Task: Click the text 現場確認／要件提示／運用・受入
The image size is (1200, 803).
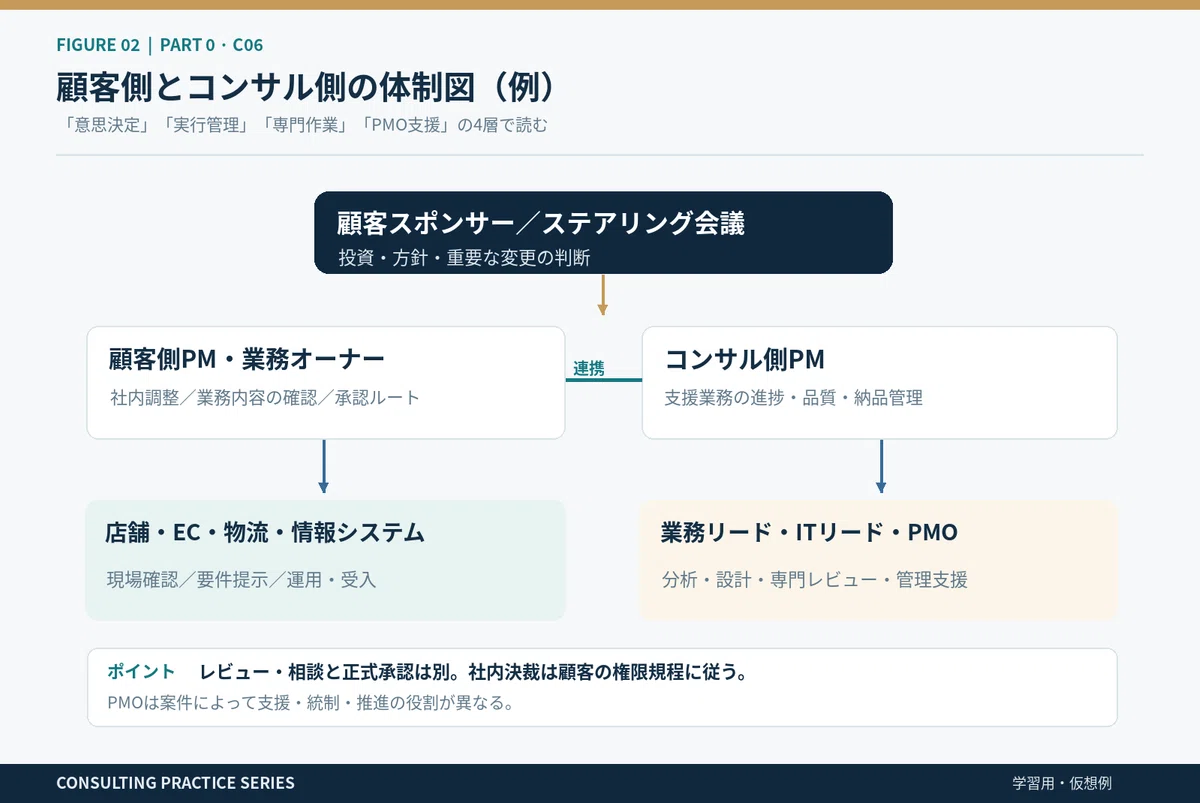Action: (x=241, y=579)
